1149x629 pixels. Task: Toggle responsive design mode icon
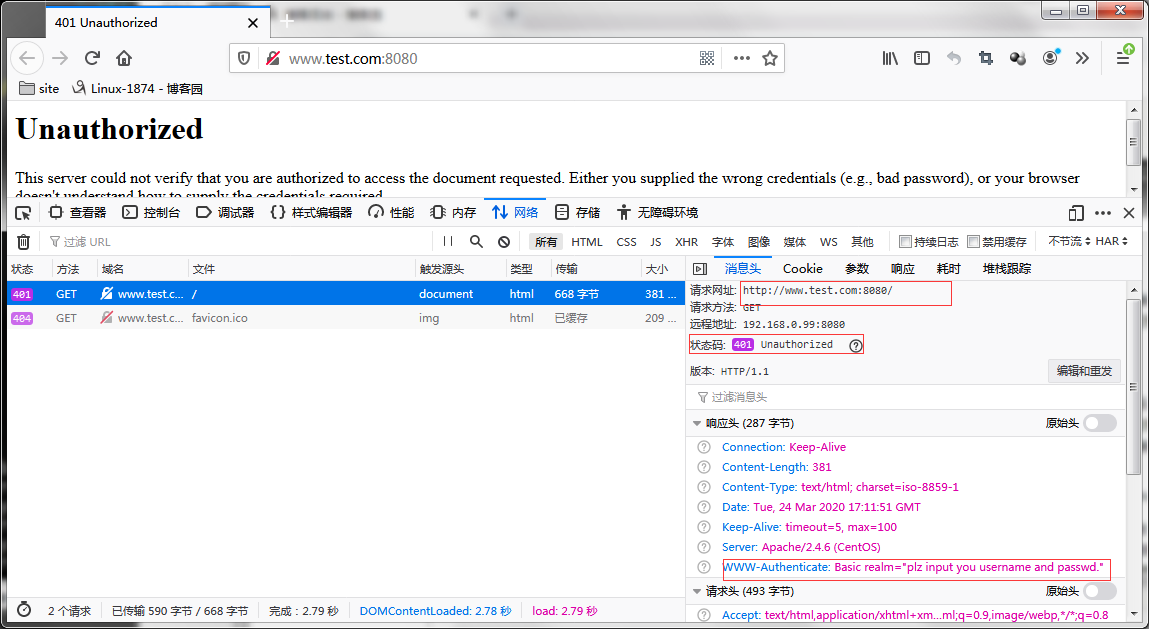tap(1076, 213)
